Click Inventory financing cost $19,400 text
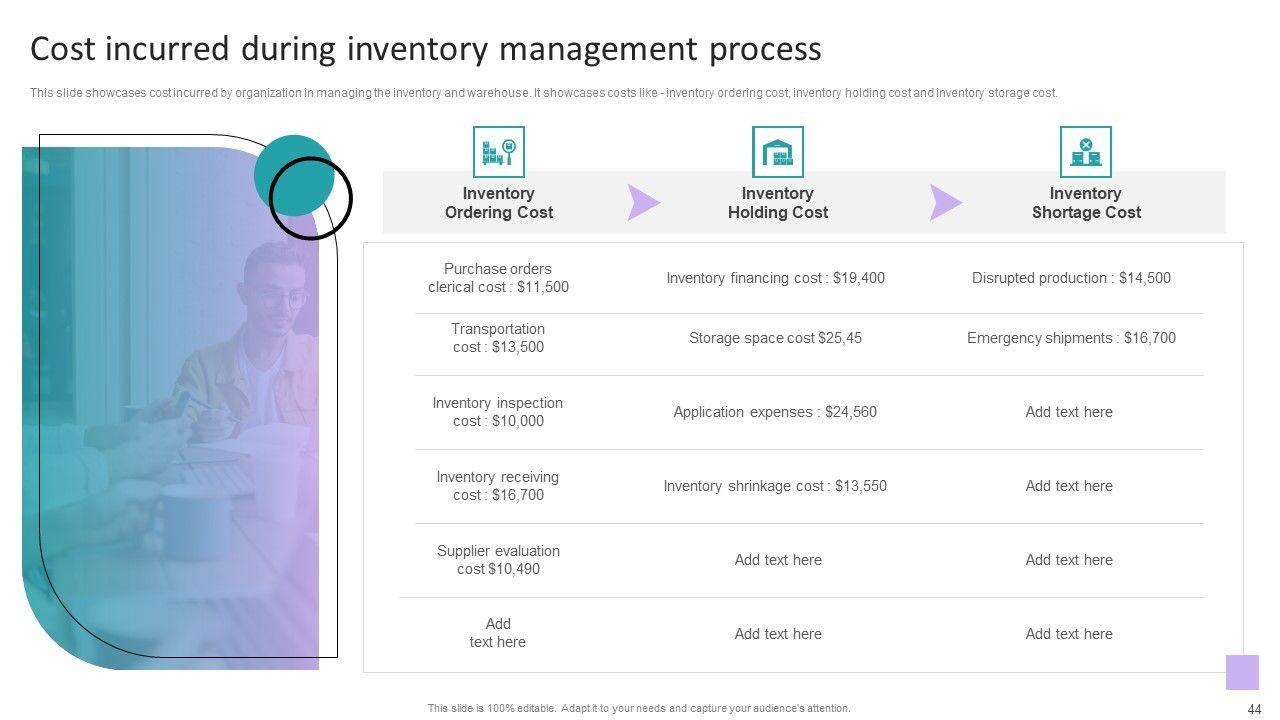This screenshot has width=1280, height=720. pyautogui.click(x=775, y=278)
